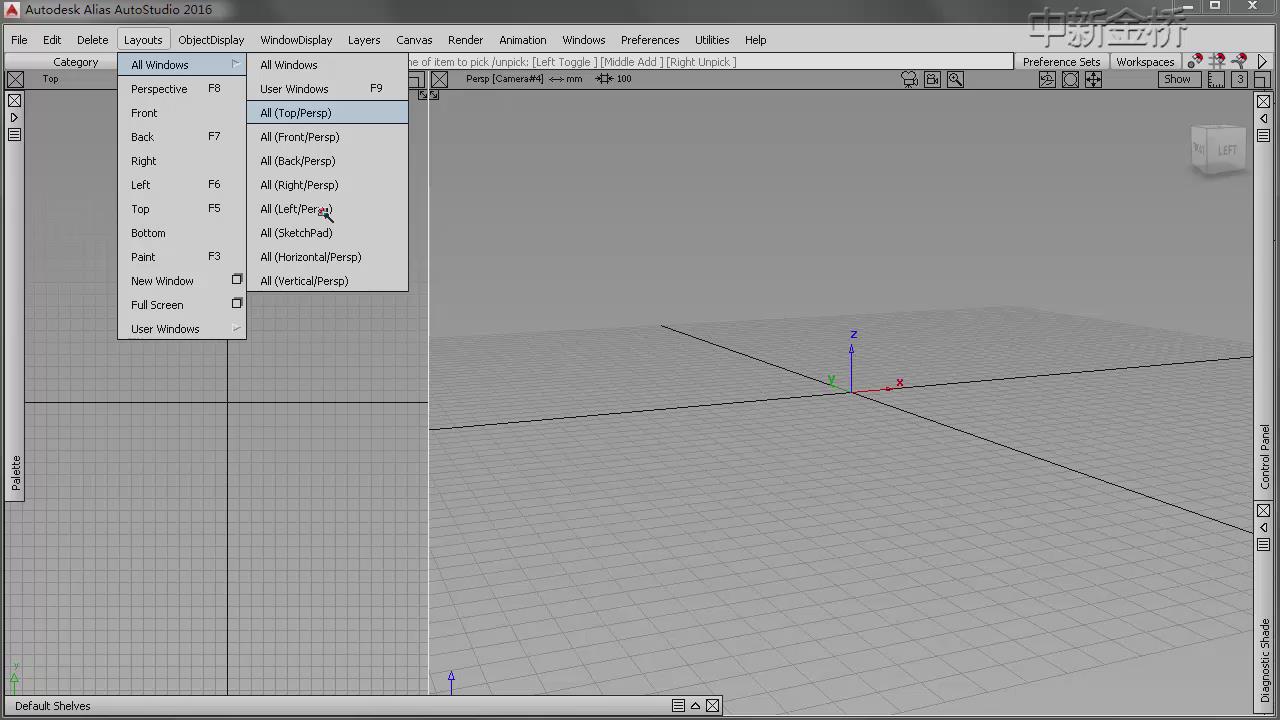This screenshot has width=1280, height=720.
Task: Choose All (Horizontal/Persp) layout
Action: click(x=328, y=257)
